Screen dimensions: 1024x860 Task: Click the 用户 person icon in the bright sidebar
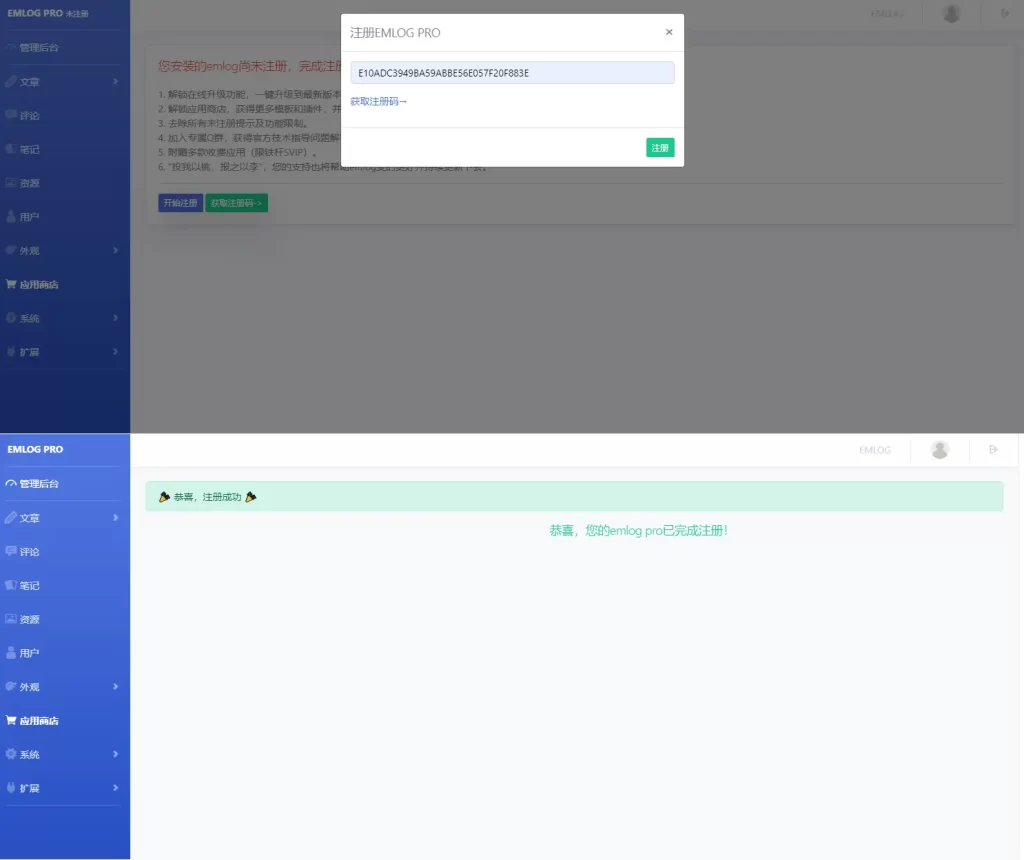(x=11, y=652)
